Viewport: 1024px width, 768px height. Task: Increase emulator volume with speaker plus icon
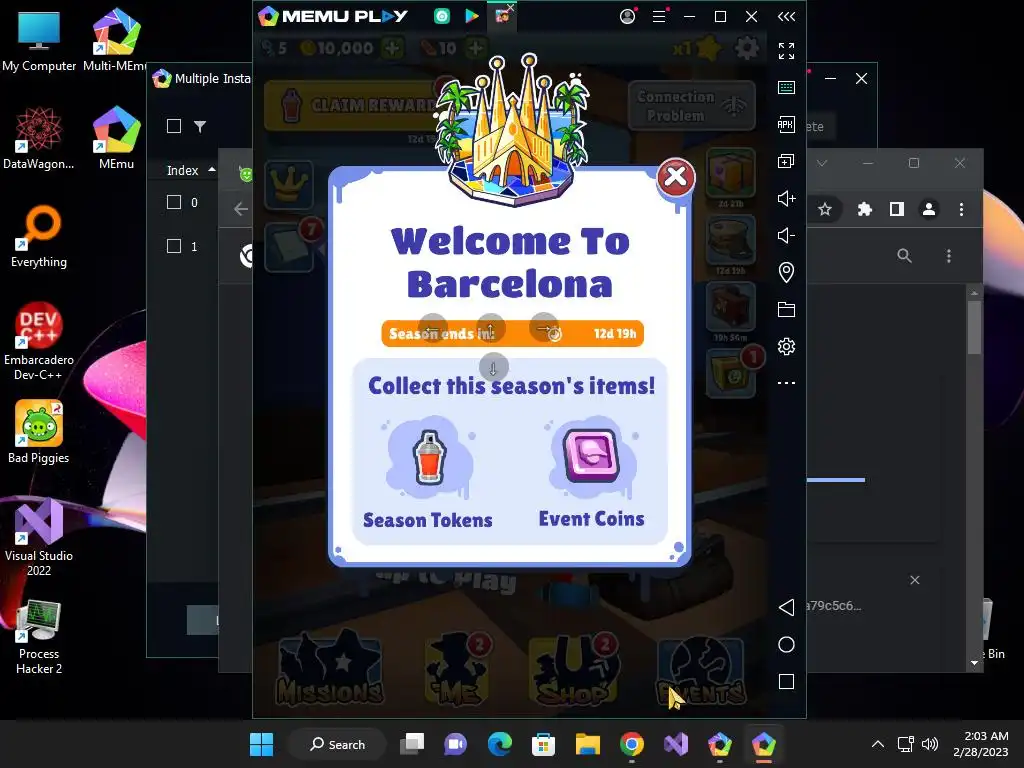(x=786, y=199)
